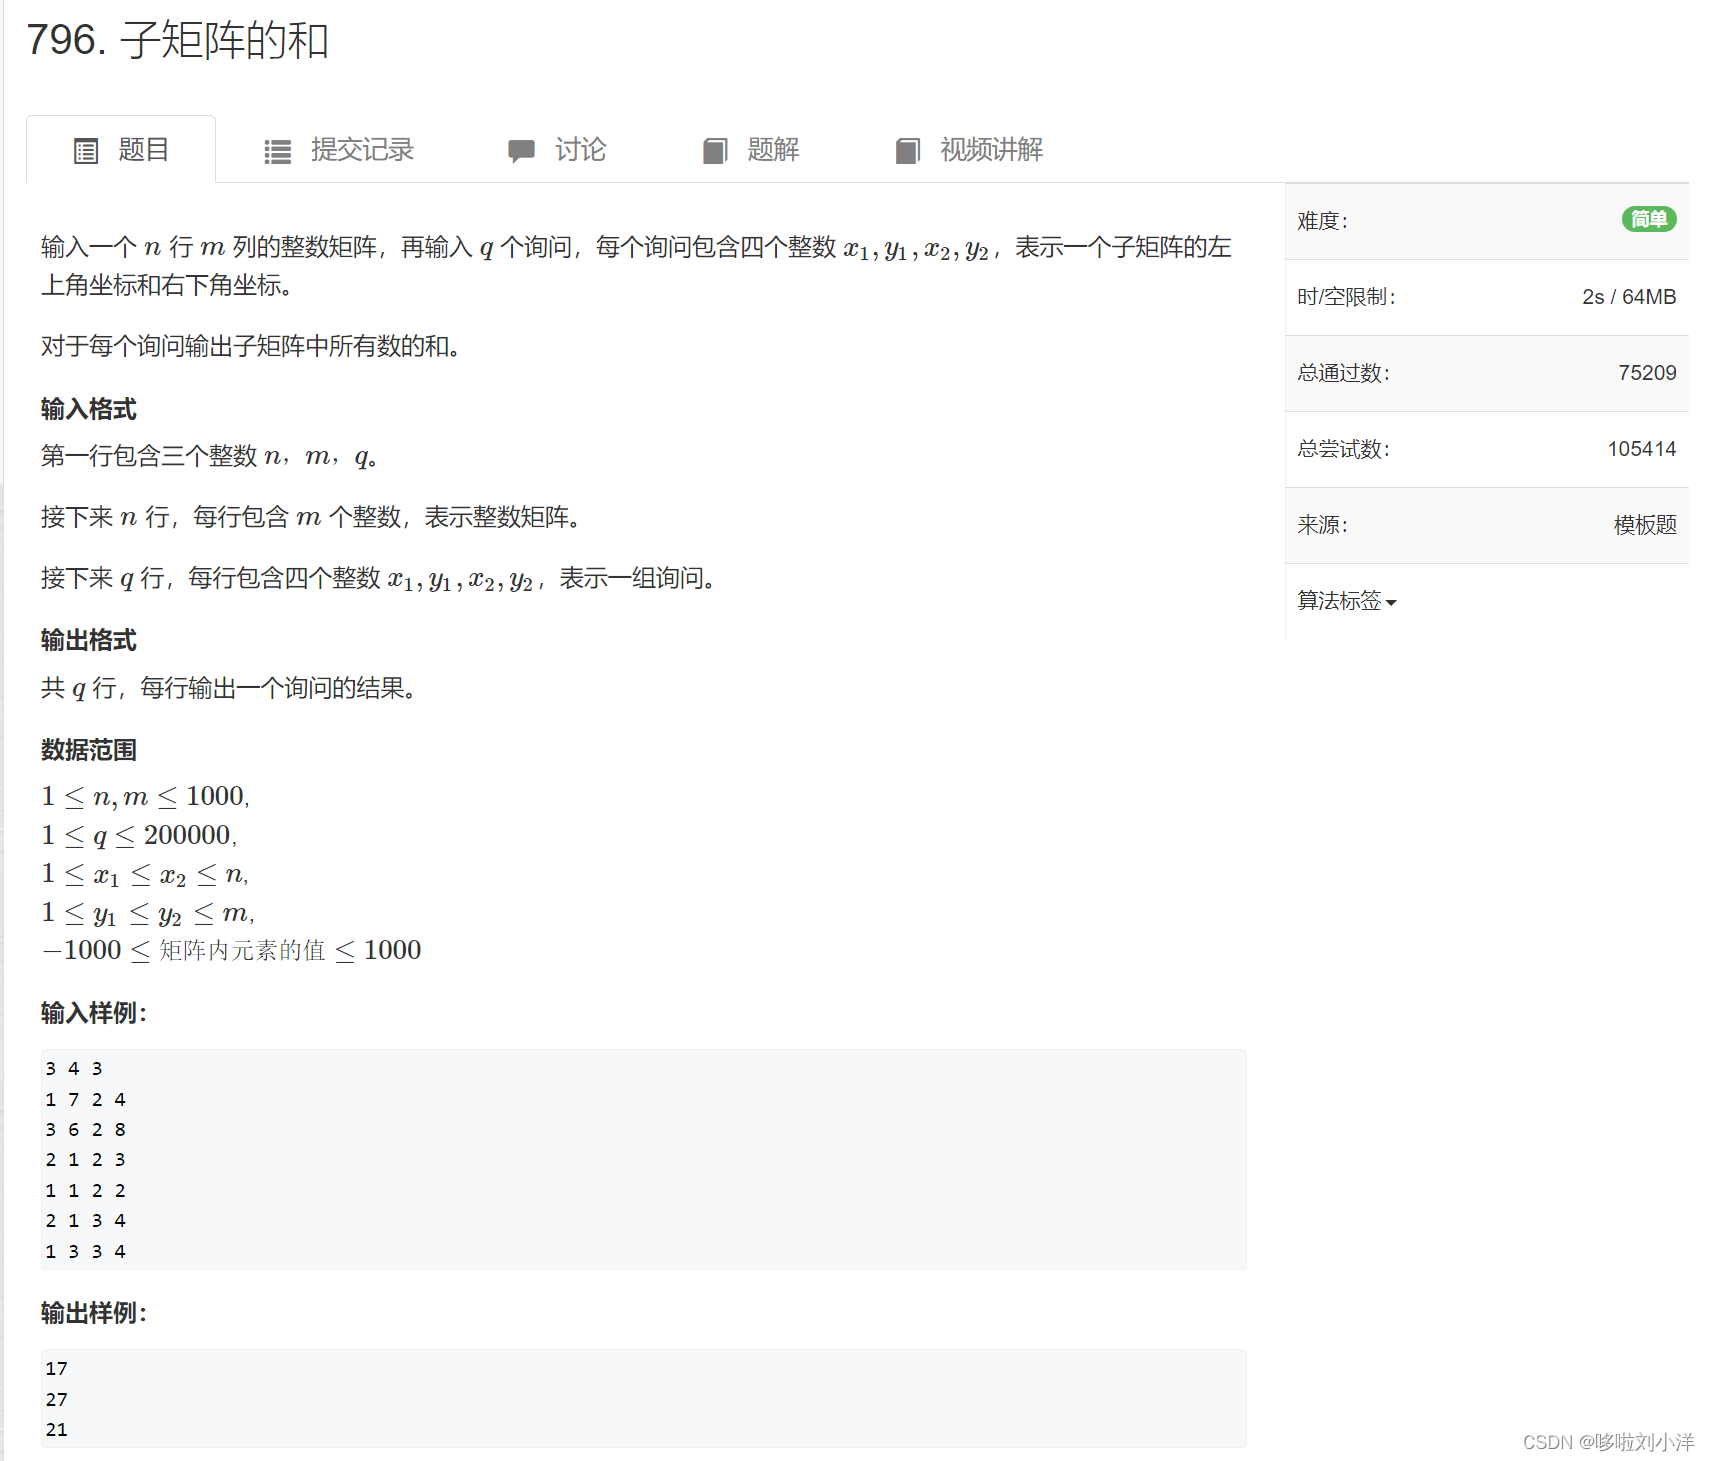Screen dimensions: 1710x1461
Task: Click the green 简单 difficulty badge
Action: coord(1649,219)
